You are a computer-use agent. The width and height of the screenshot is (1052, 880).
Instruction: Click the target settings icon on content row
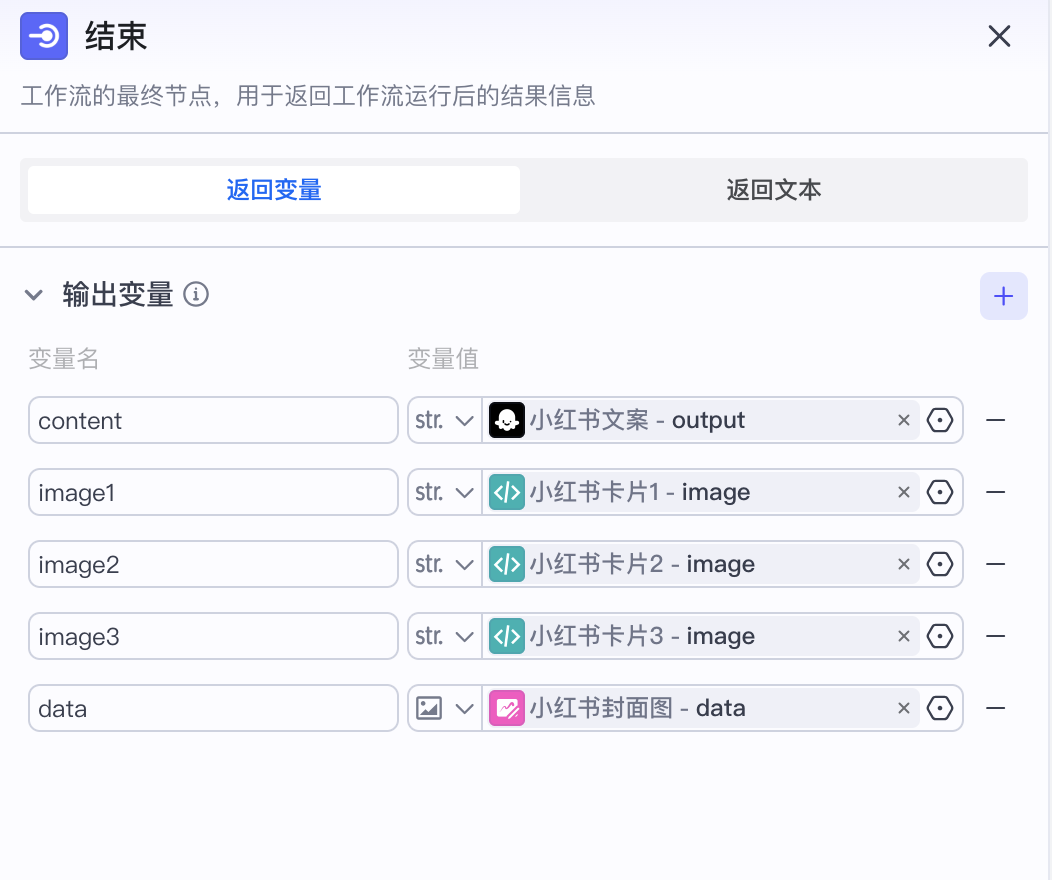click(940, 420)
